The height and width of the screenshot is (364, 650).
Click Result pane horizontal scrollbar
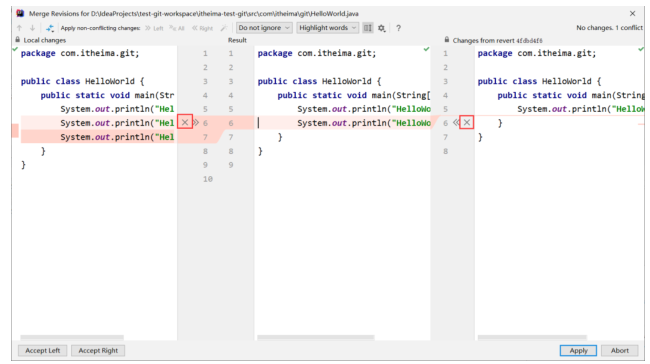click(x=316, y=337)
